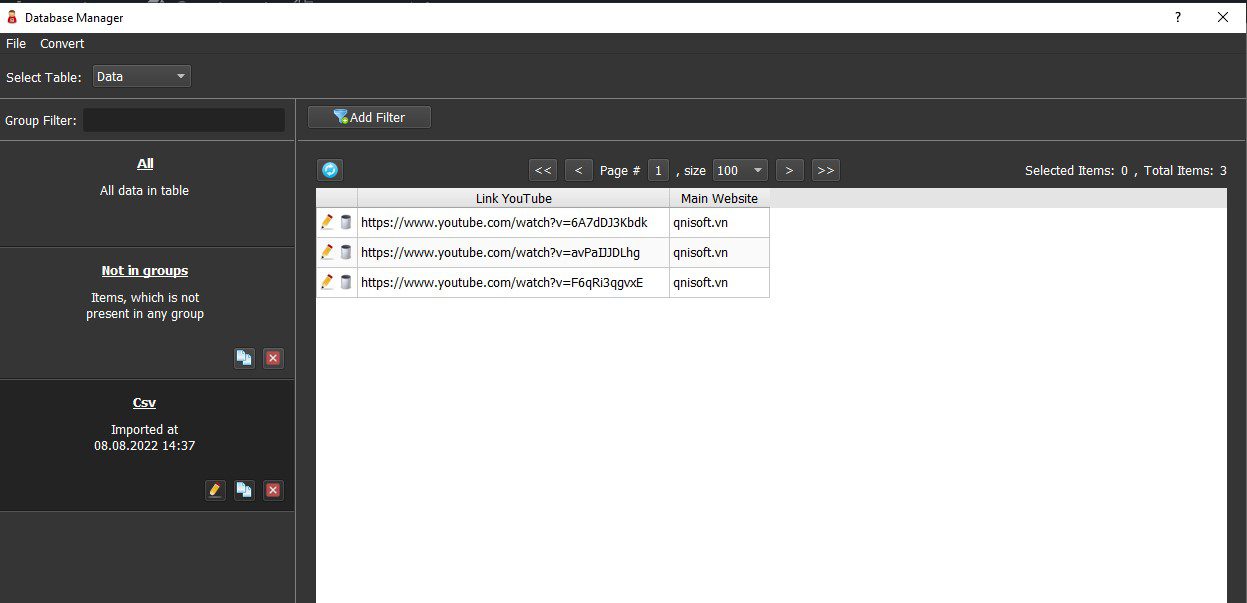Click the Group Filter input field
Screen dimensions: 1247x603
(x=184, y=120)
